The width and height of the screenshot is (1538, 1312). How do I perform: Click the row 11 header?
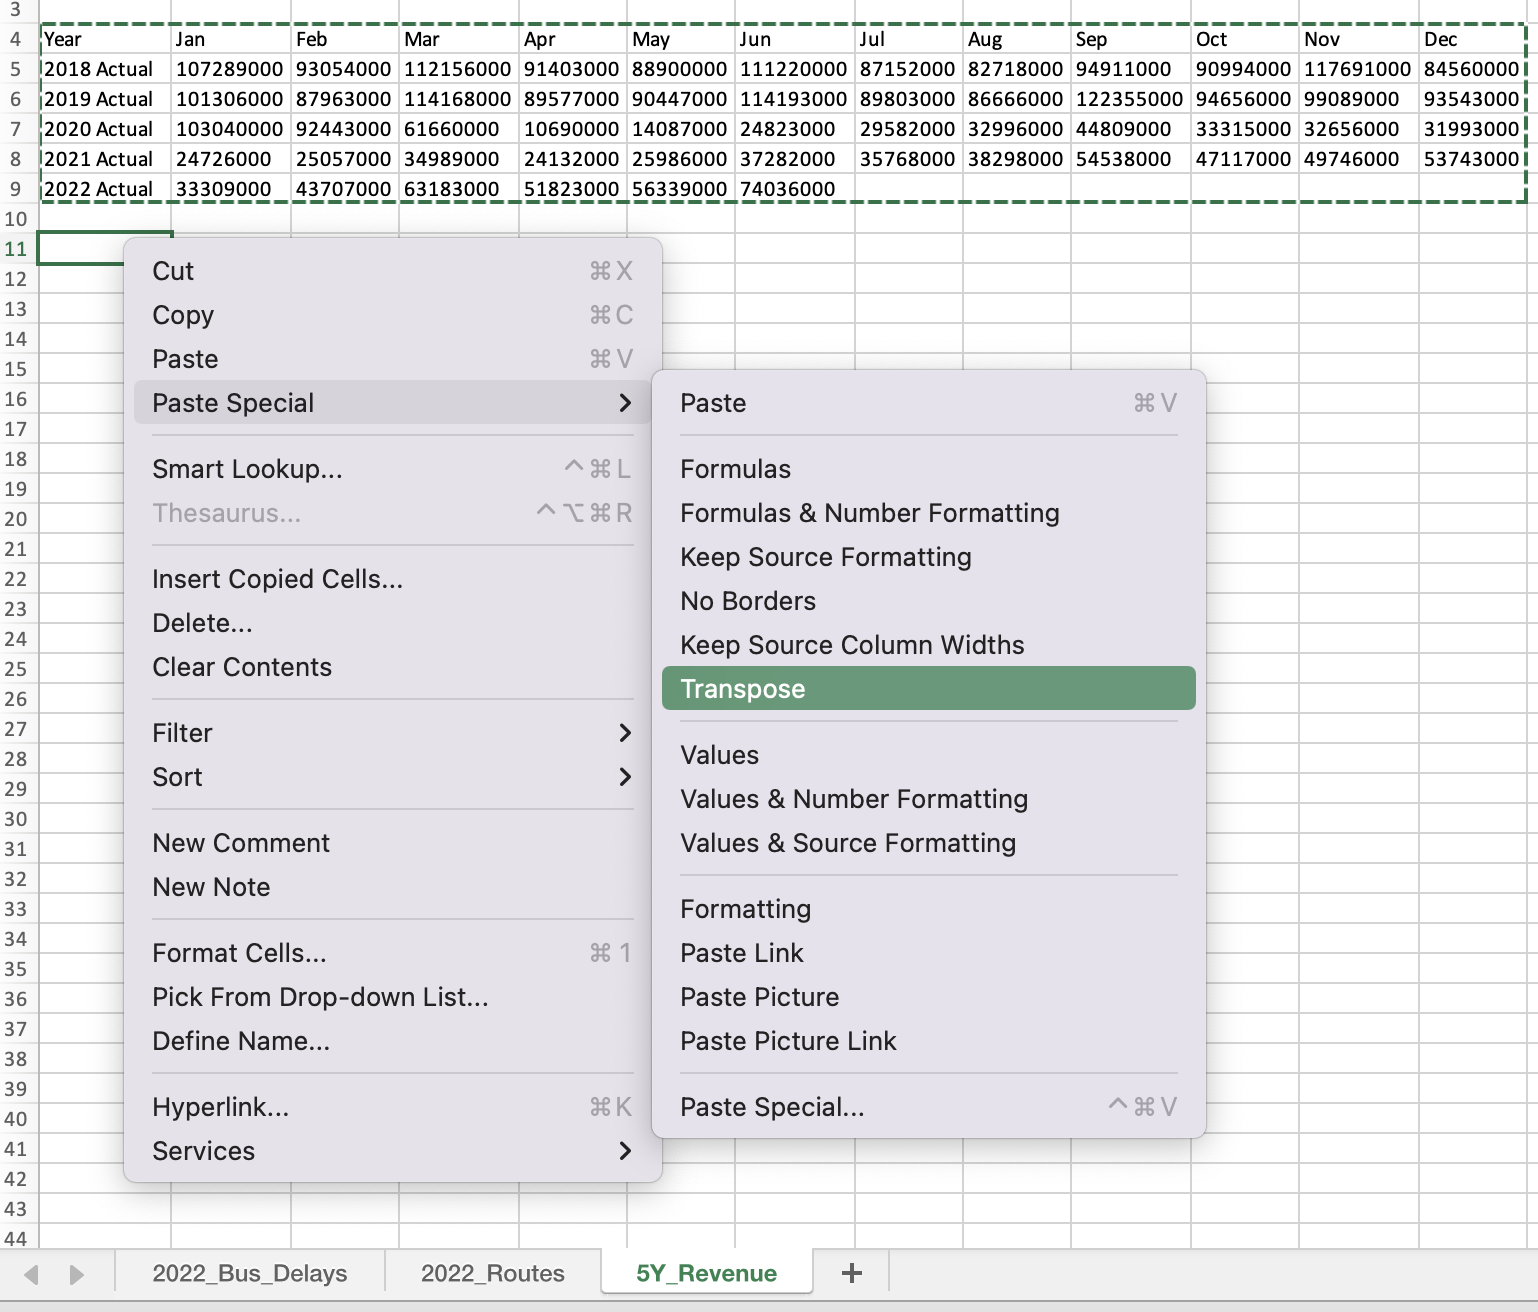17,249
